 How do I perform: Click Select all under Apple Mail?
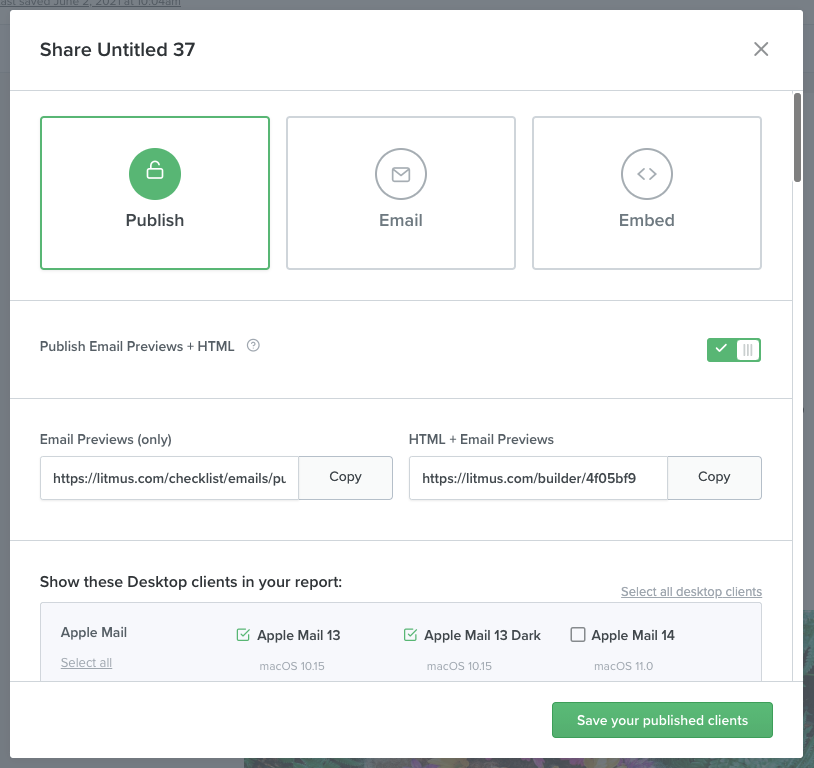tap(86, 663)
